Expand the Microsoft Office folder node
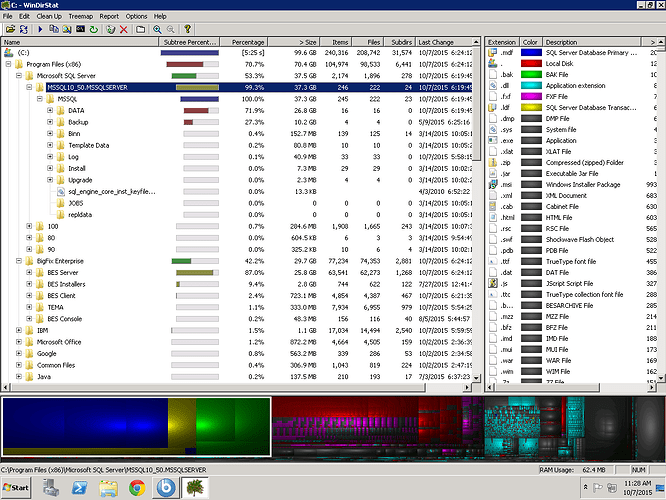 coord(19,342)
